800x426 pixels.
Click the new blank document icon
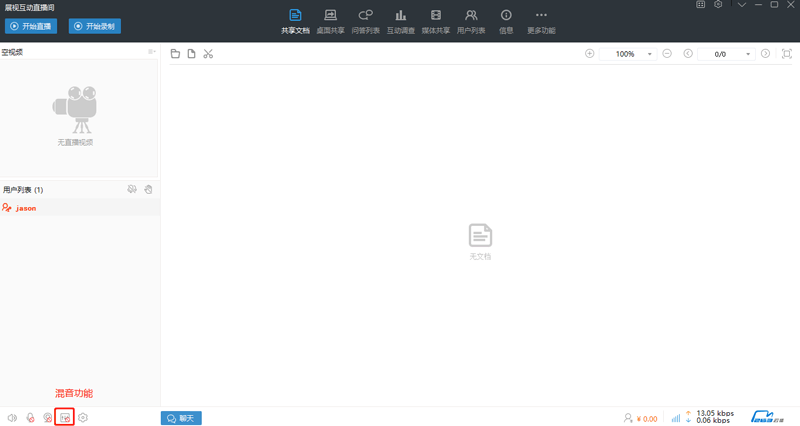(x=191, y=54)
